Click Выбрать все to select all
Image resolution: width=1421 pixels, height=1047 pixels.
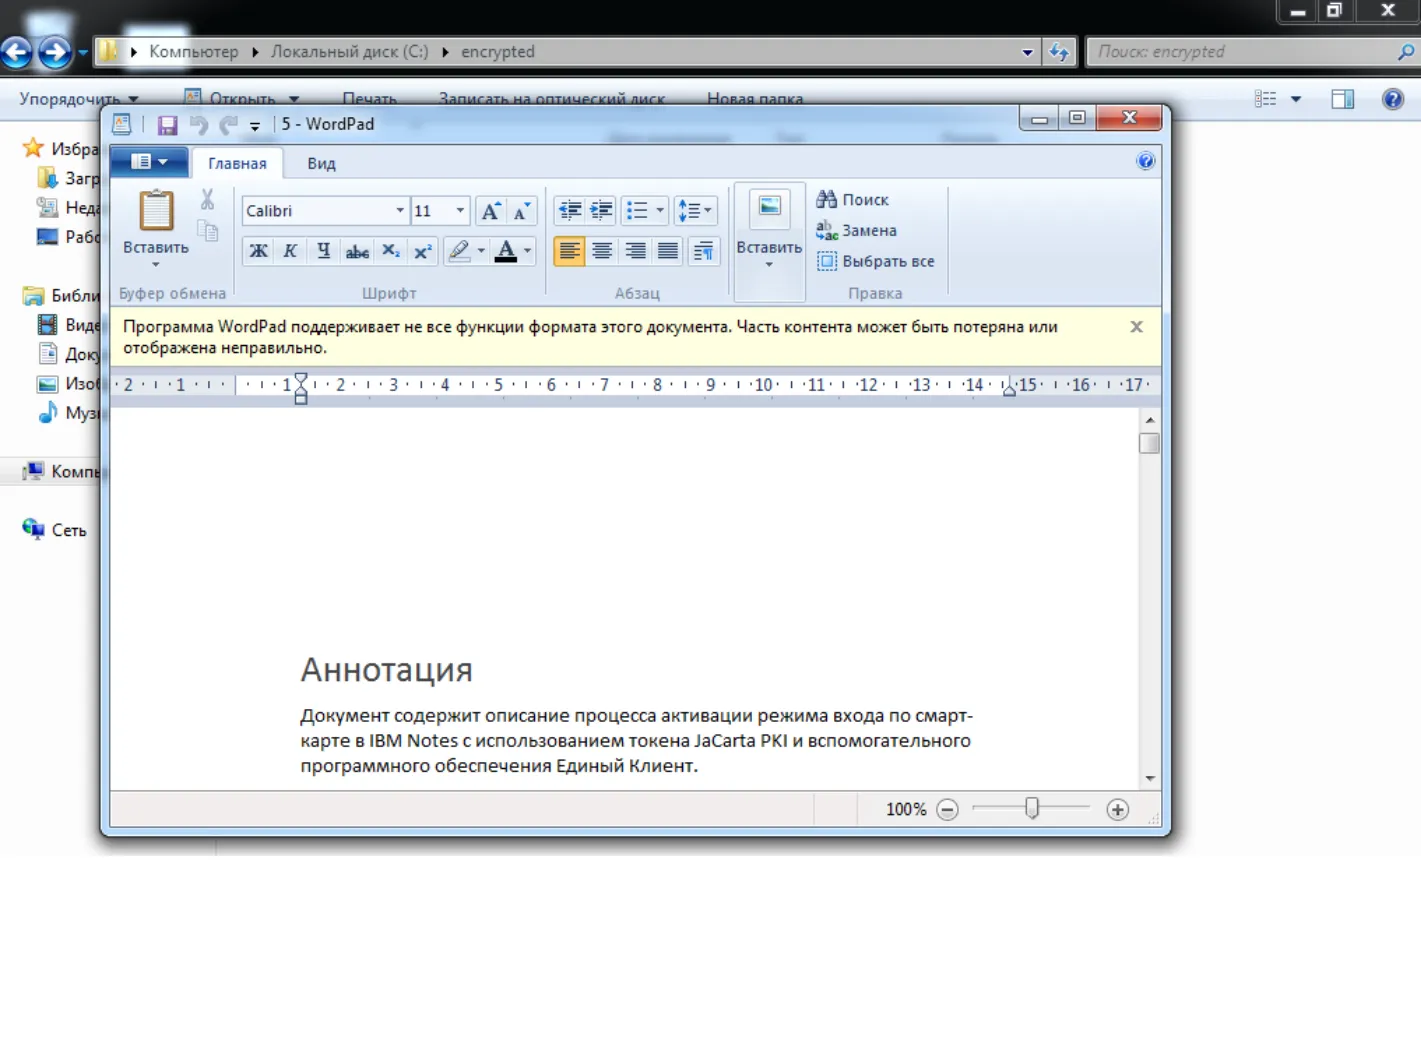[876, 262]
